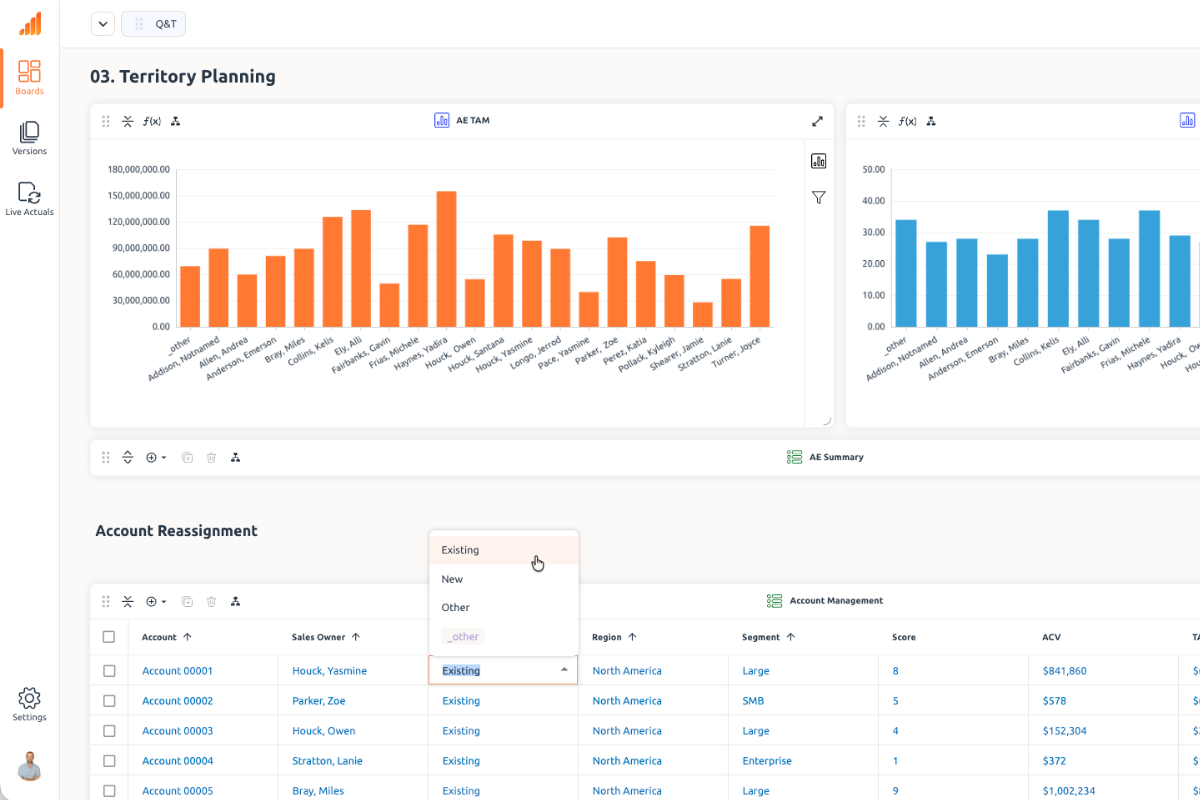The width and height of the screenshot is (1200, 800).
Task: Open Account 00003 link
Action: [177, 731]
